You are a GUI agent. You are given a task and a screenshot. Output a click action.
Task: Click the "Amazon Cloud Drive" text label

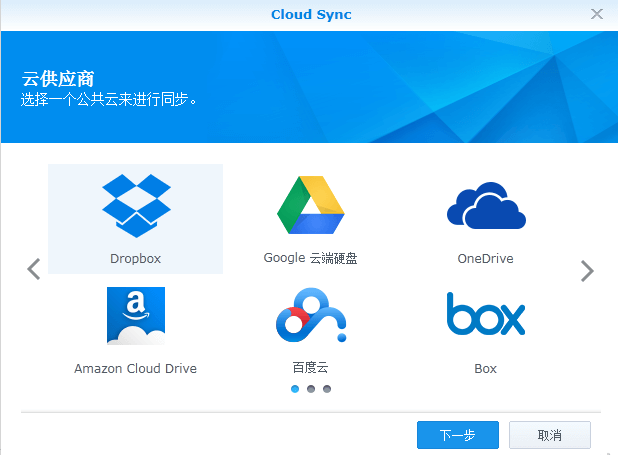click(x=136, y=369)
